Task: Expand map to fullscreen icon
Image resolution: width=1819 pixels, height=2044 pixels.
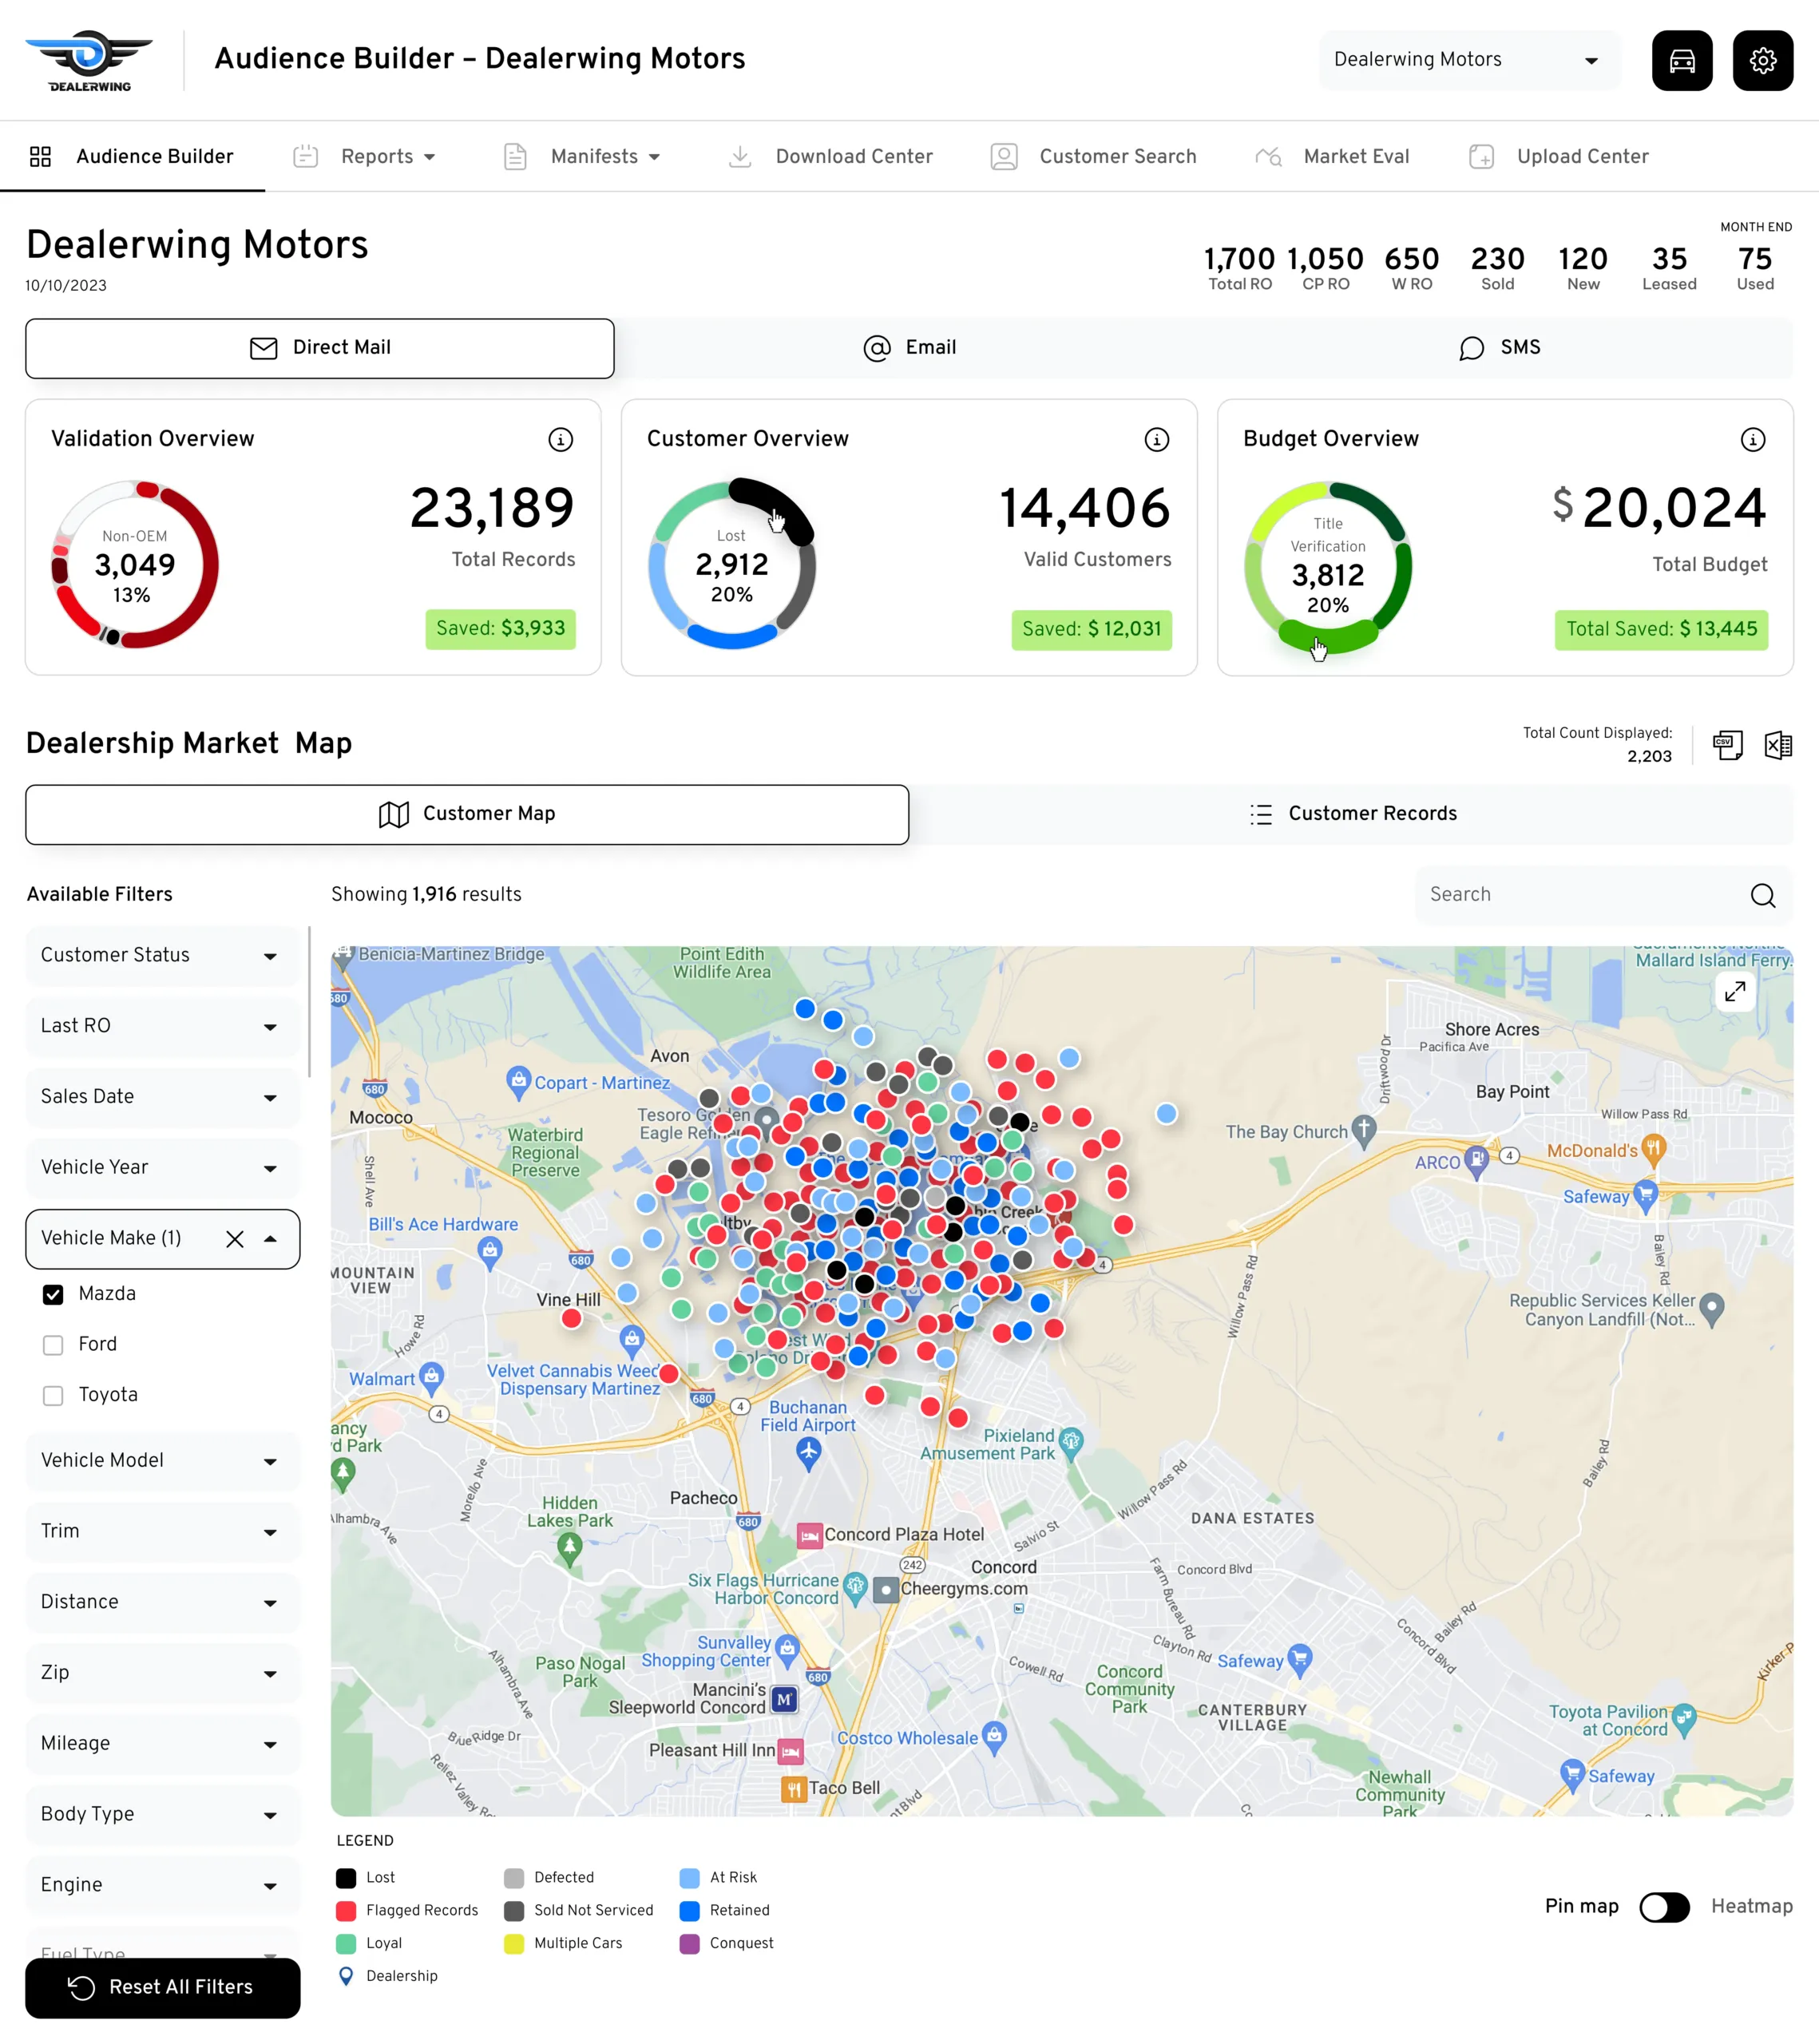Action: 1735,991
